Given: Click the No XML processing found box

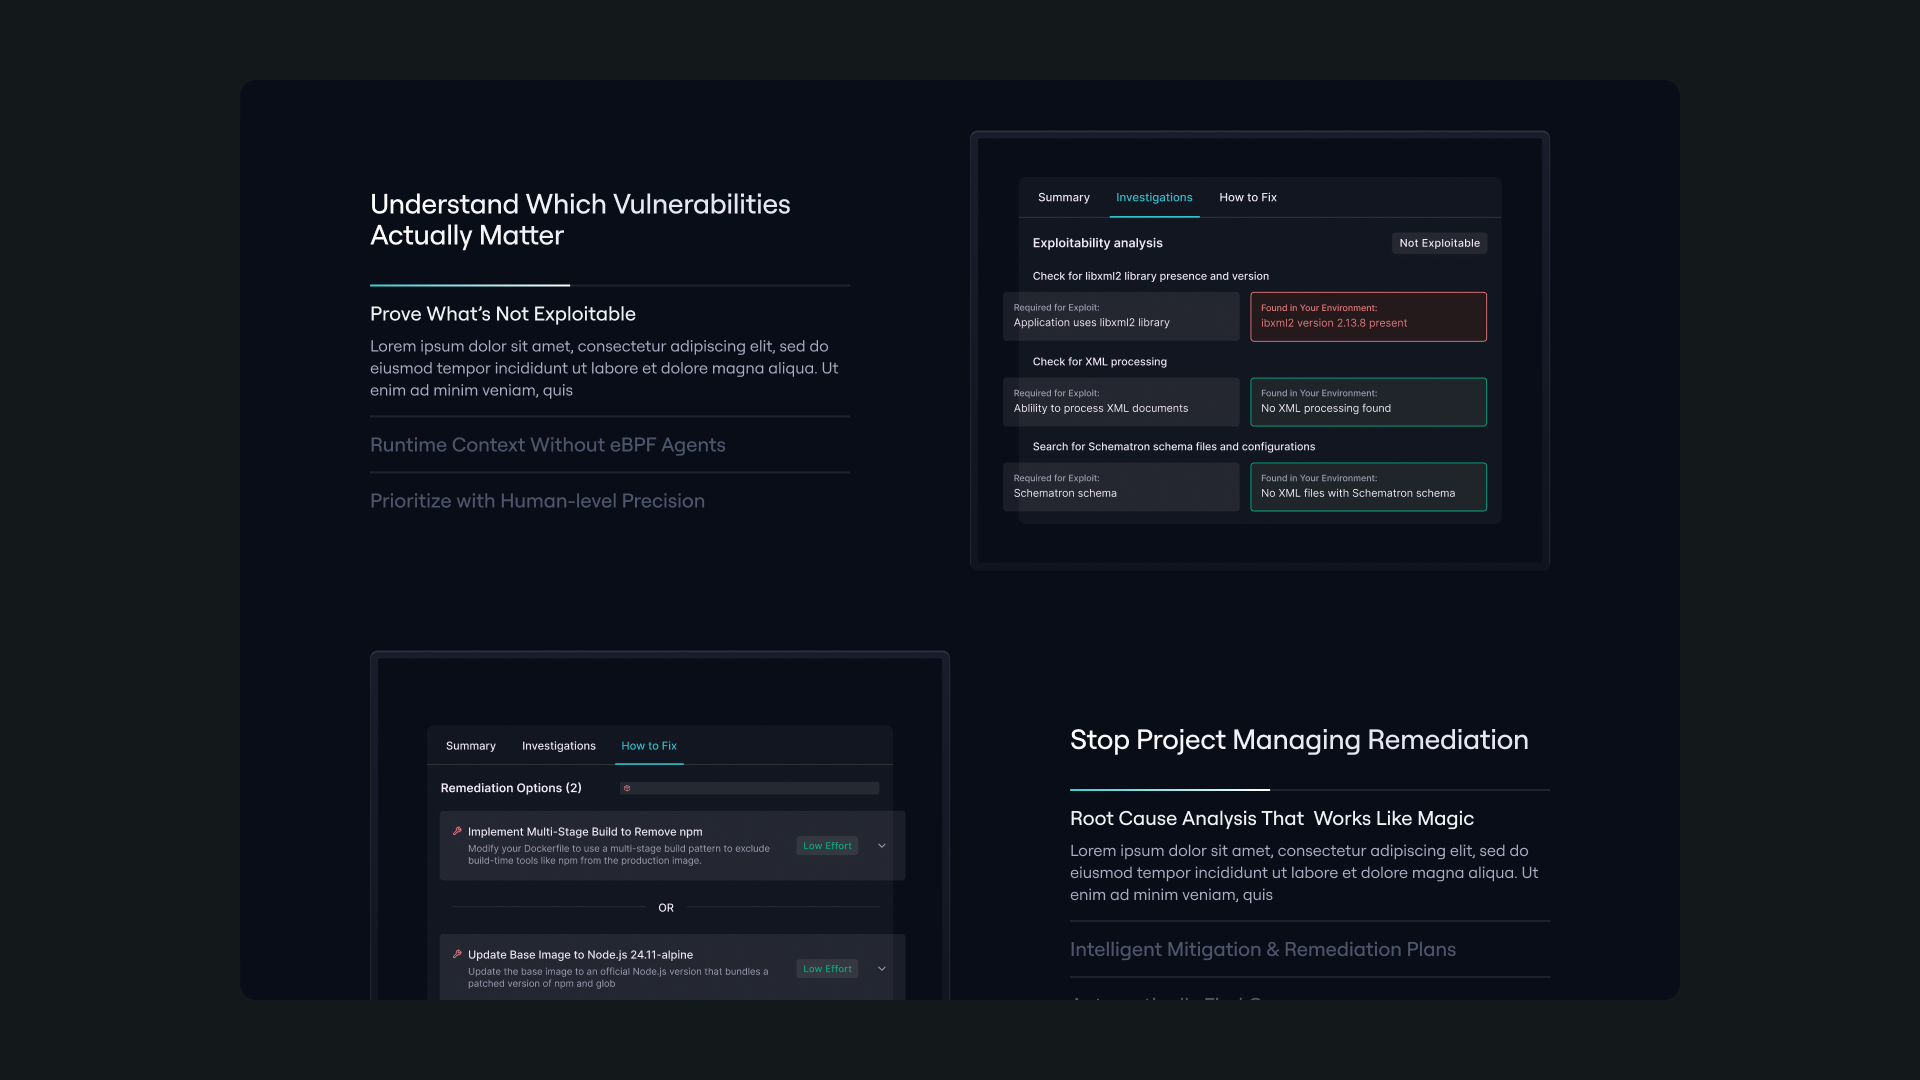Looking at the screenshot, I should [x=1368, y=402].
